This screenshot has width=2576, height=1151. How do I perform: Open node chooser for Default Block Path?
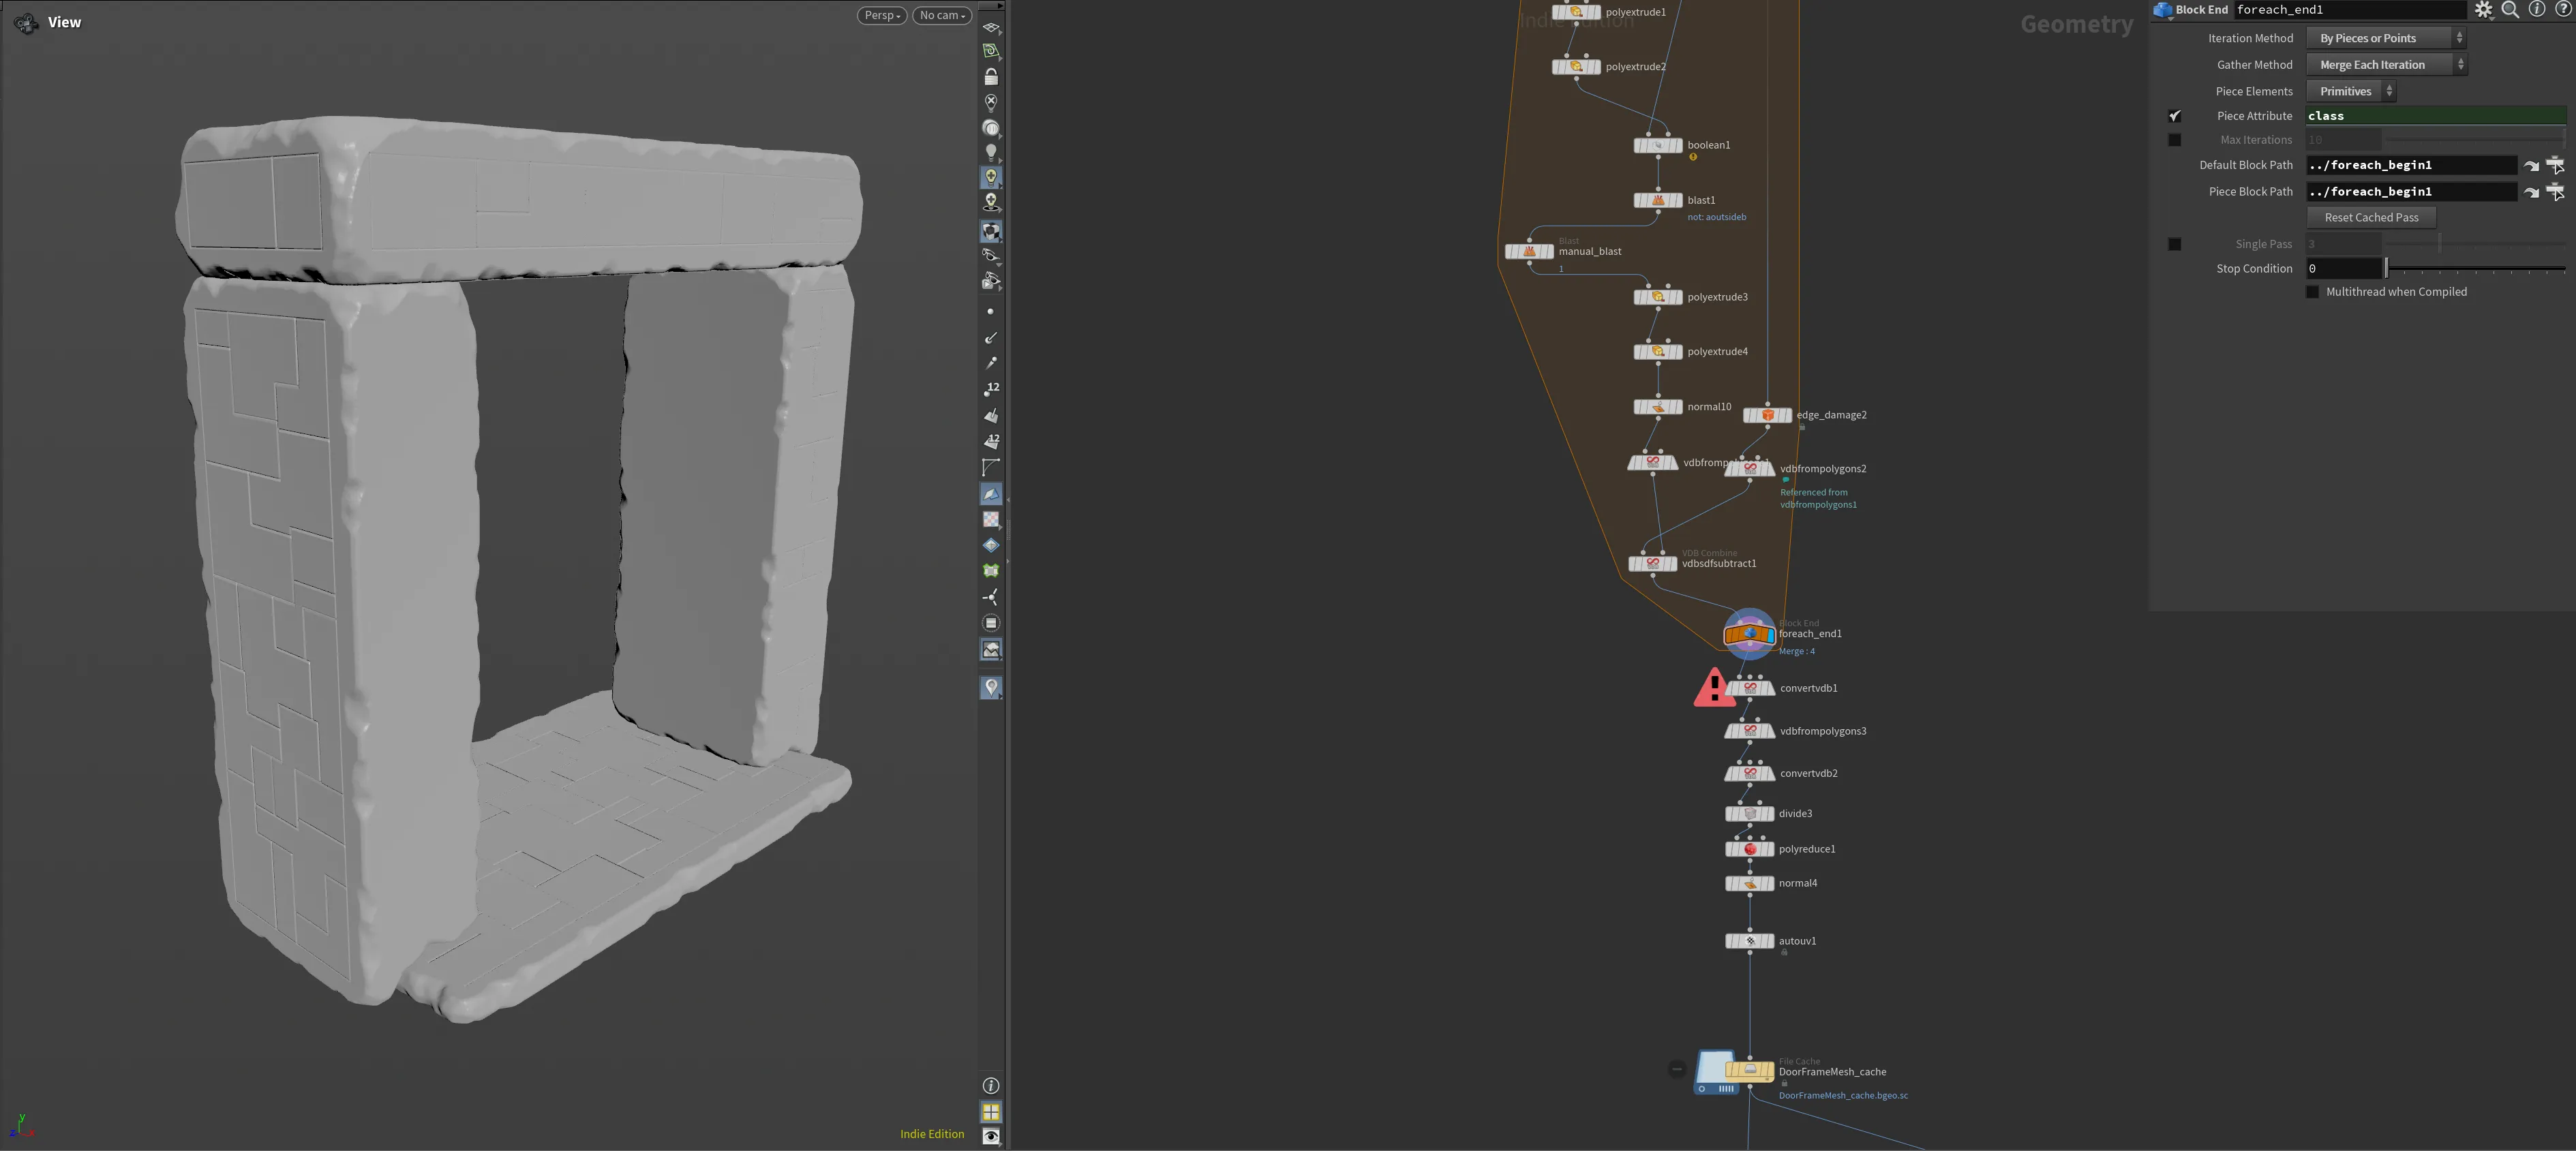2555,166
